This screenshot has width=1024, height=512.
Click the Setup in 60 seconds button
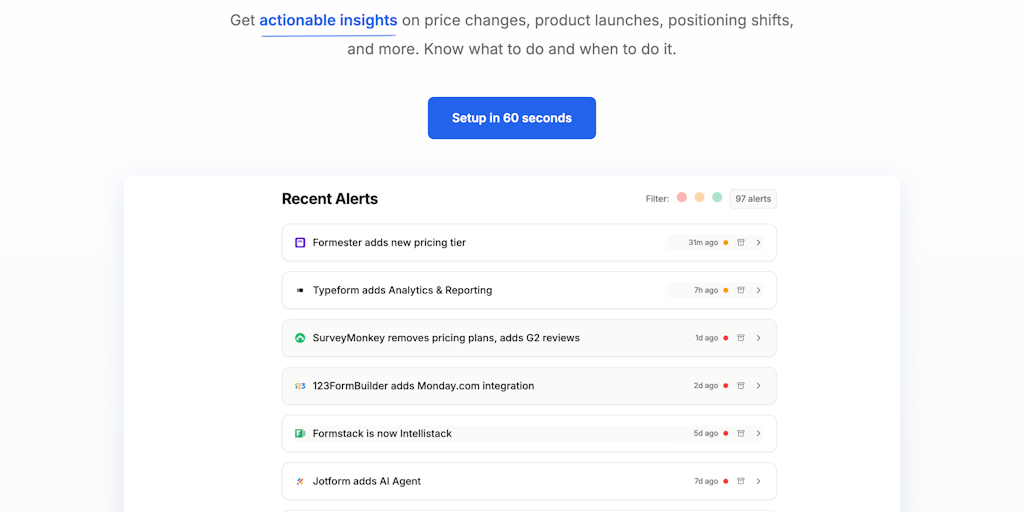[511, 118]
